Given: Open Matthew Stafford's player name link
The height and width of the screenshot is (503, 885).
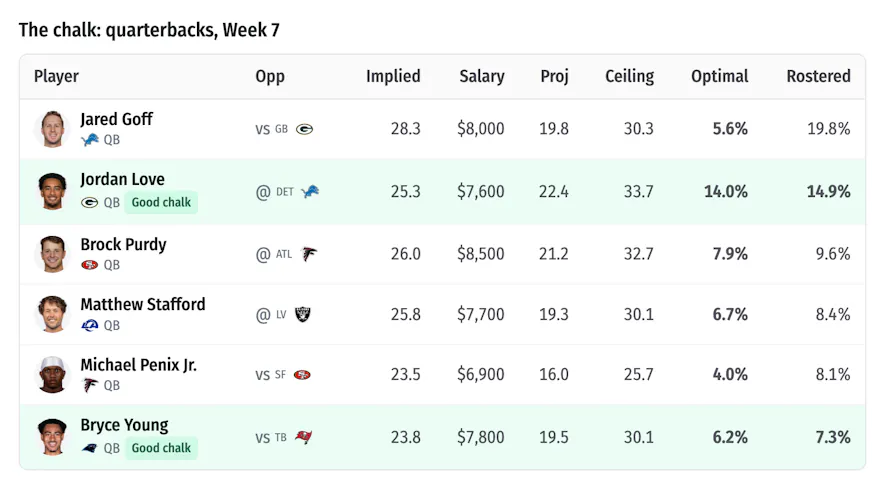Looking at the screenshot, I should click(x=143, y=304).
